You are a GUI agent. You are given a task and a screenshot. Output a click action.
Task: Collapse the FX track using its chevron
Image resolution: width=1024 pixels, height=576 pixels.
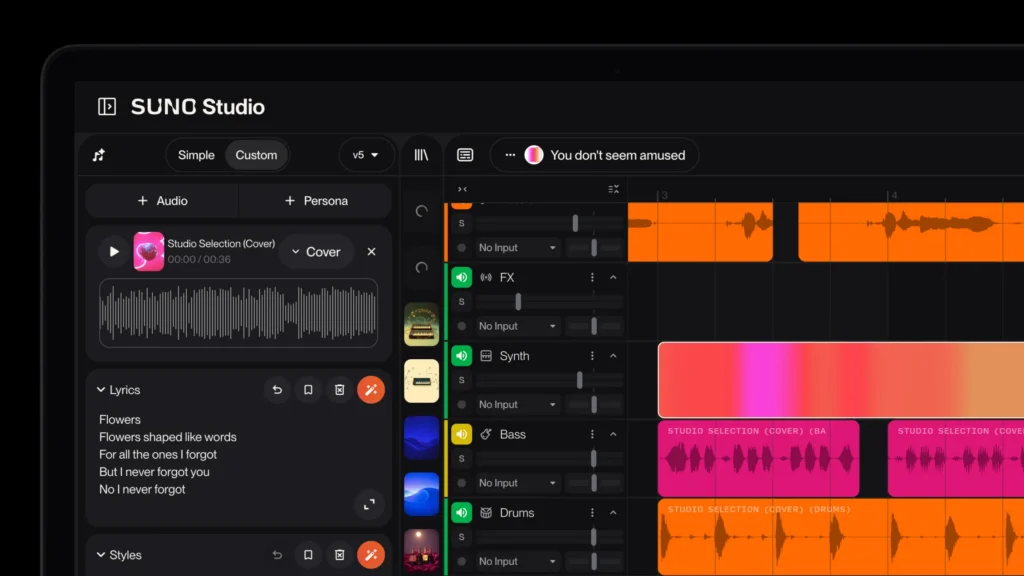coord(613,277)
